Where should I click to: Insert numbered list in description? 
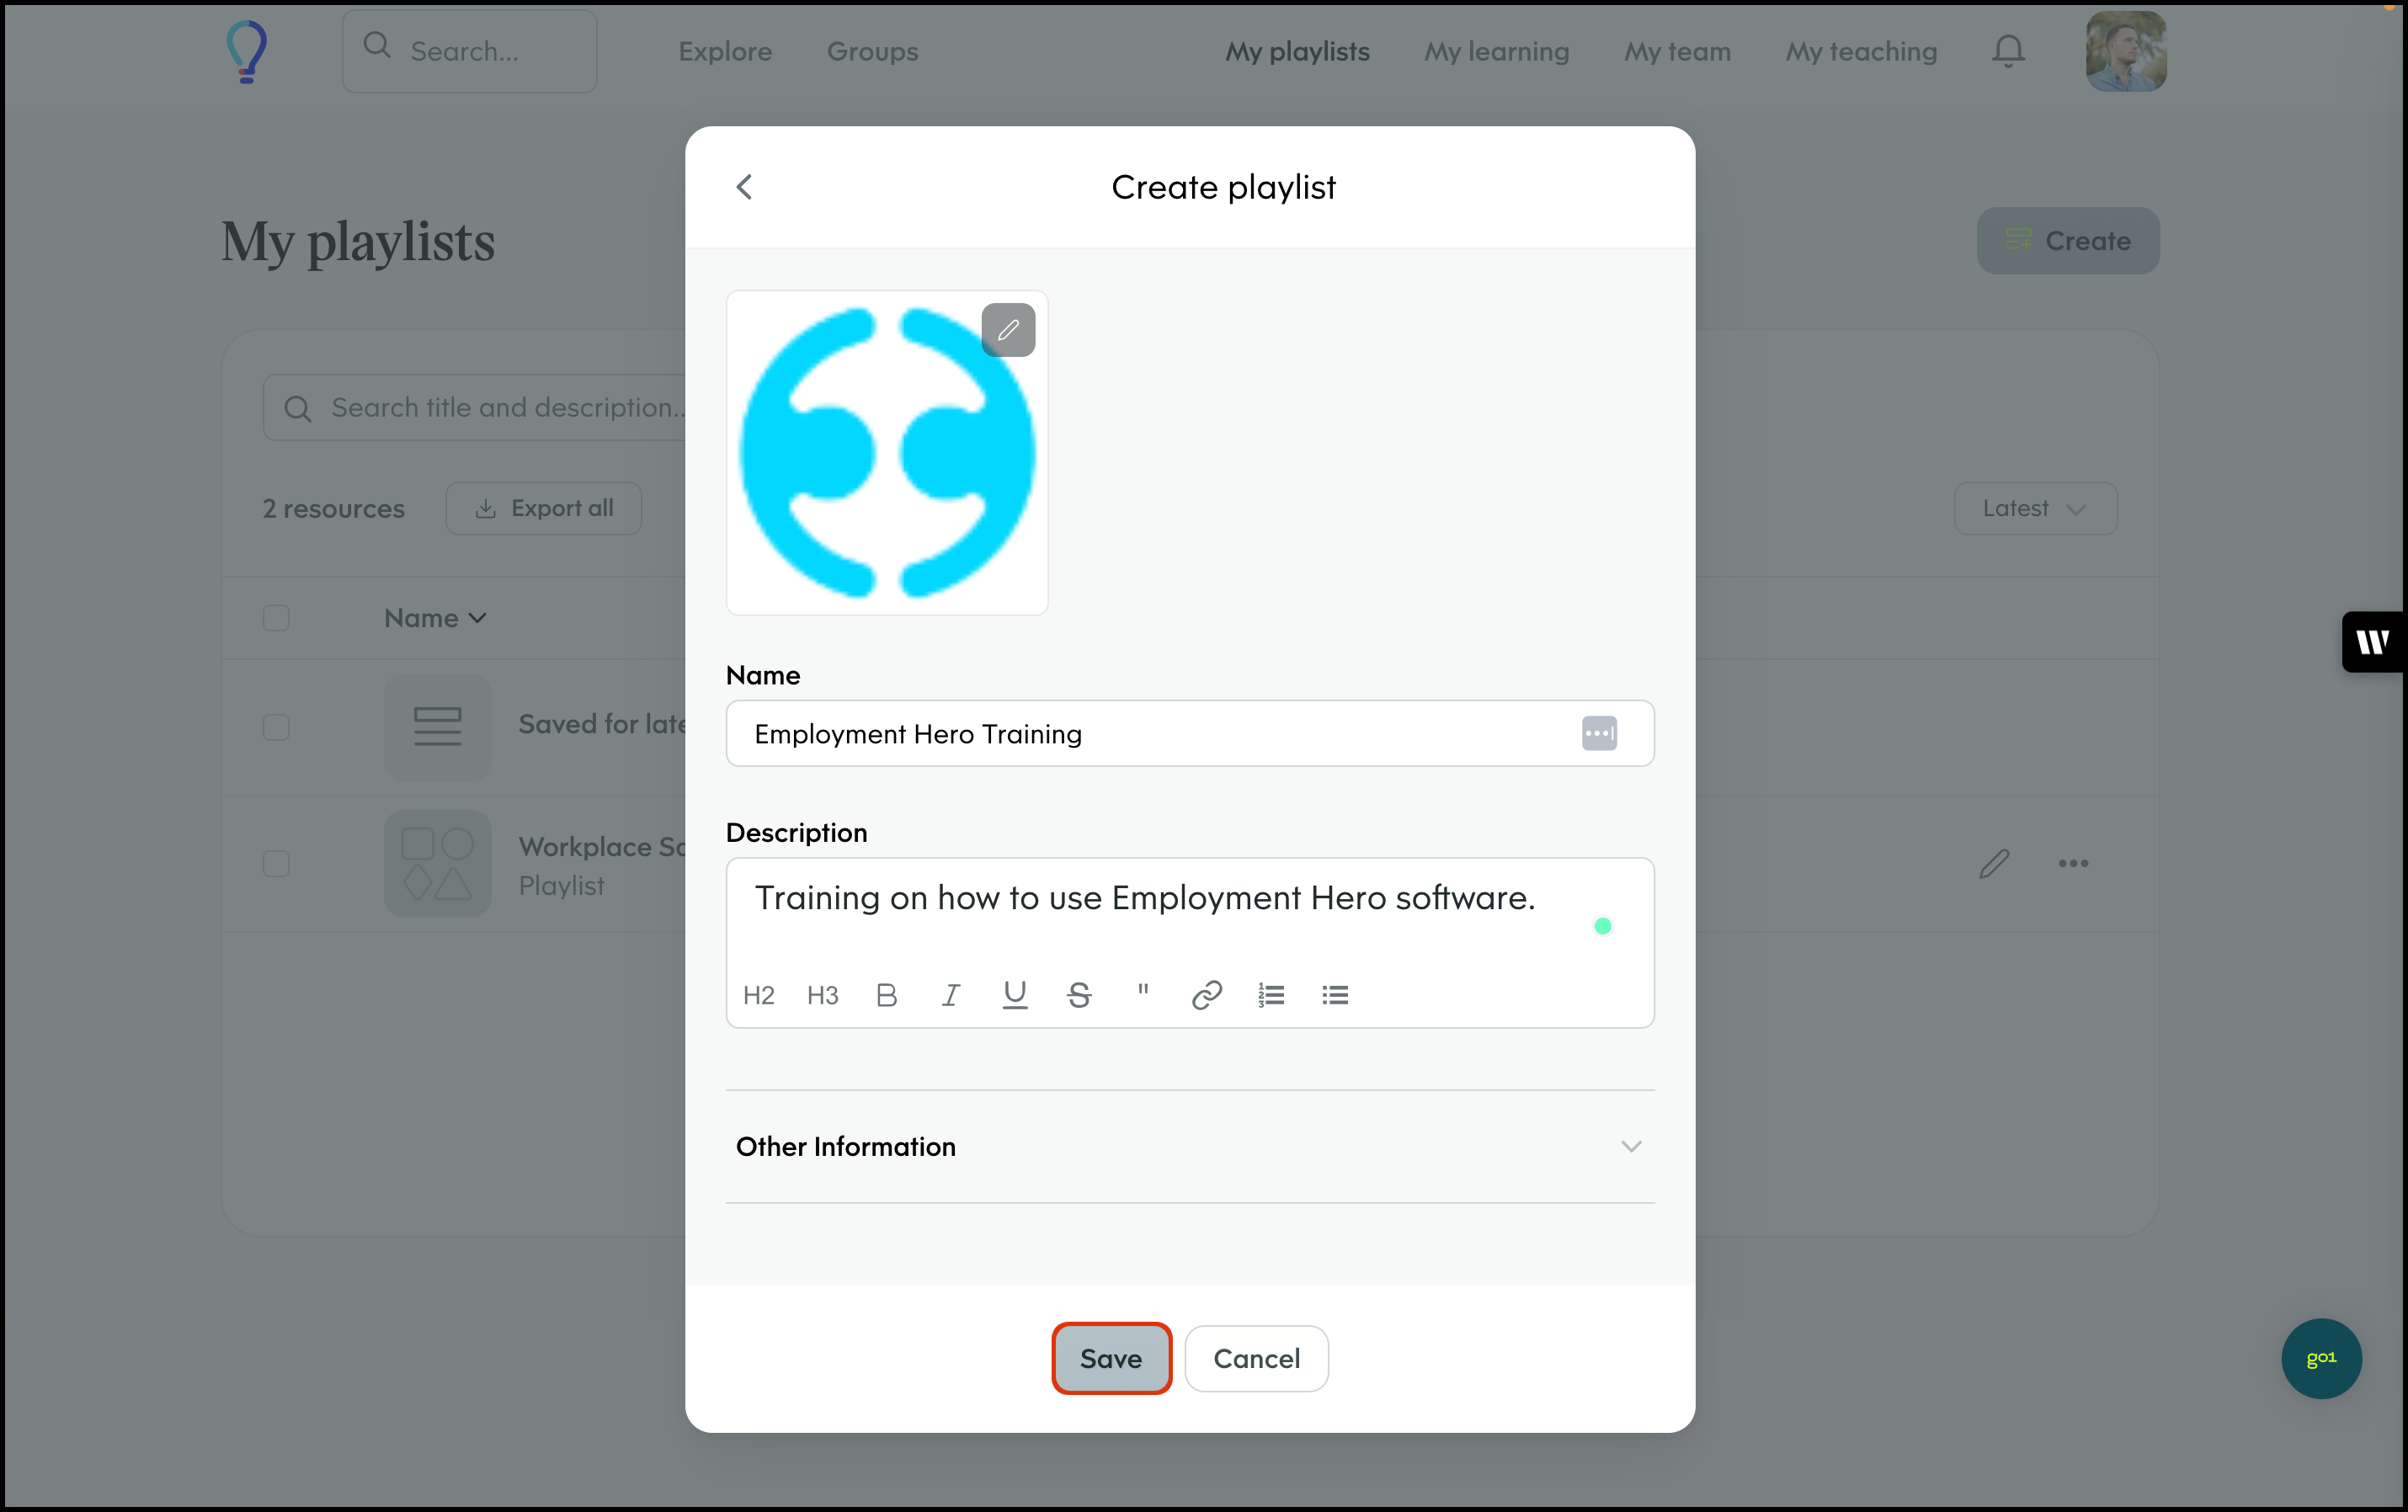(1271, 995)
